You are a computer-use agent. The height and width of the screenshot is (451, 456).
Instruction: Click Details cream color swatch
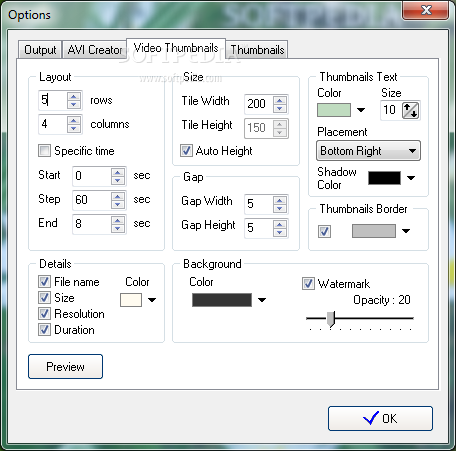point(131,300)
